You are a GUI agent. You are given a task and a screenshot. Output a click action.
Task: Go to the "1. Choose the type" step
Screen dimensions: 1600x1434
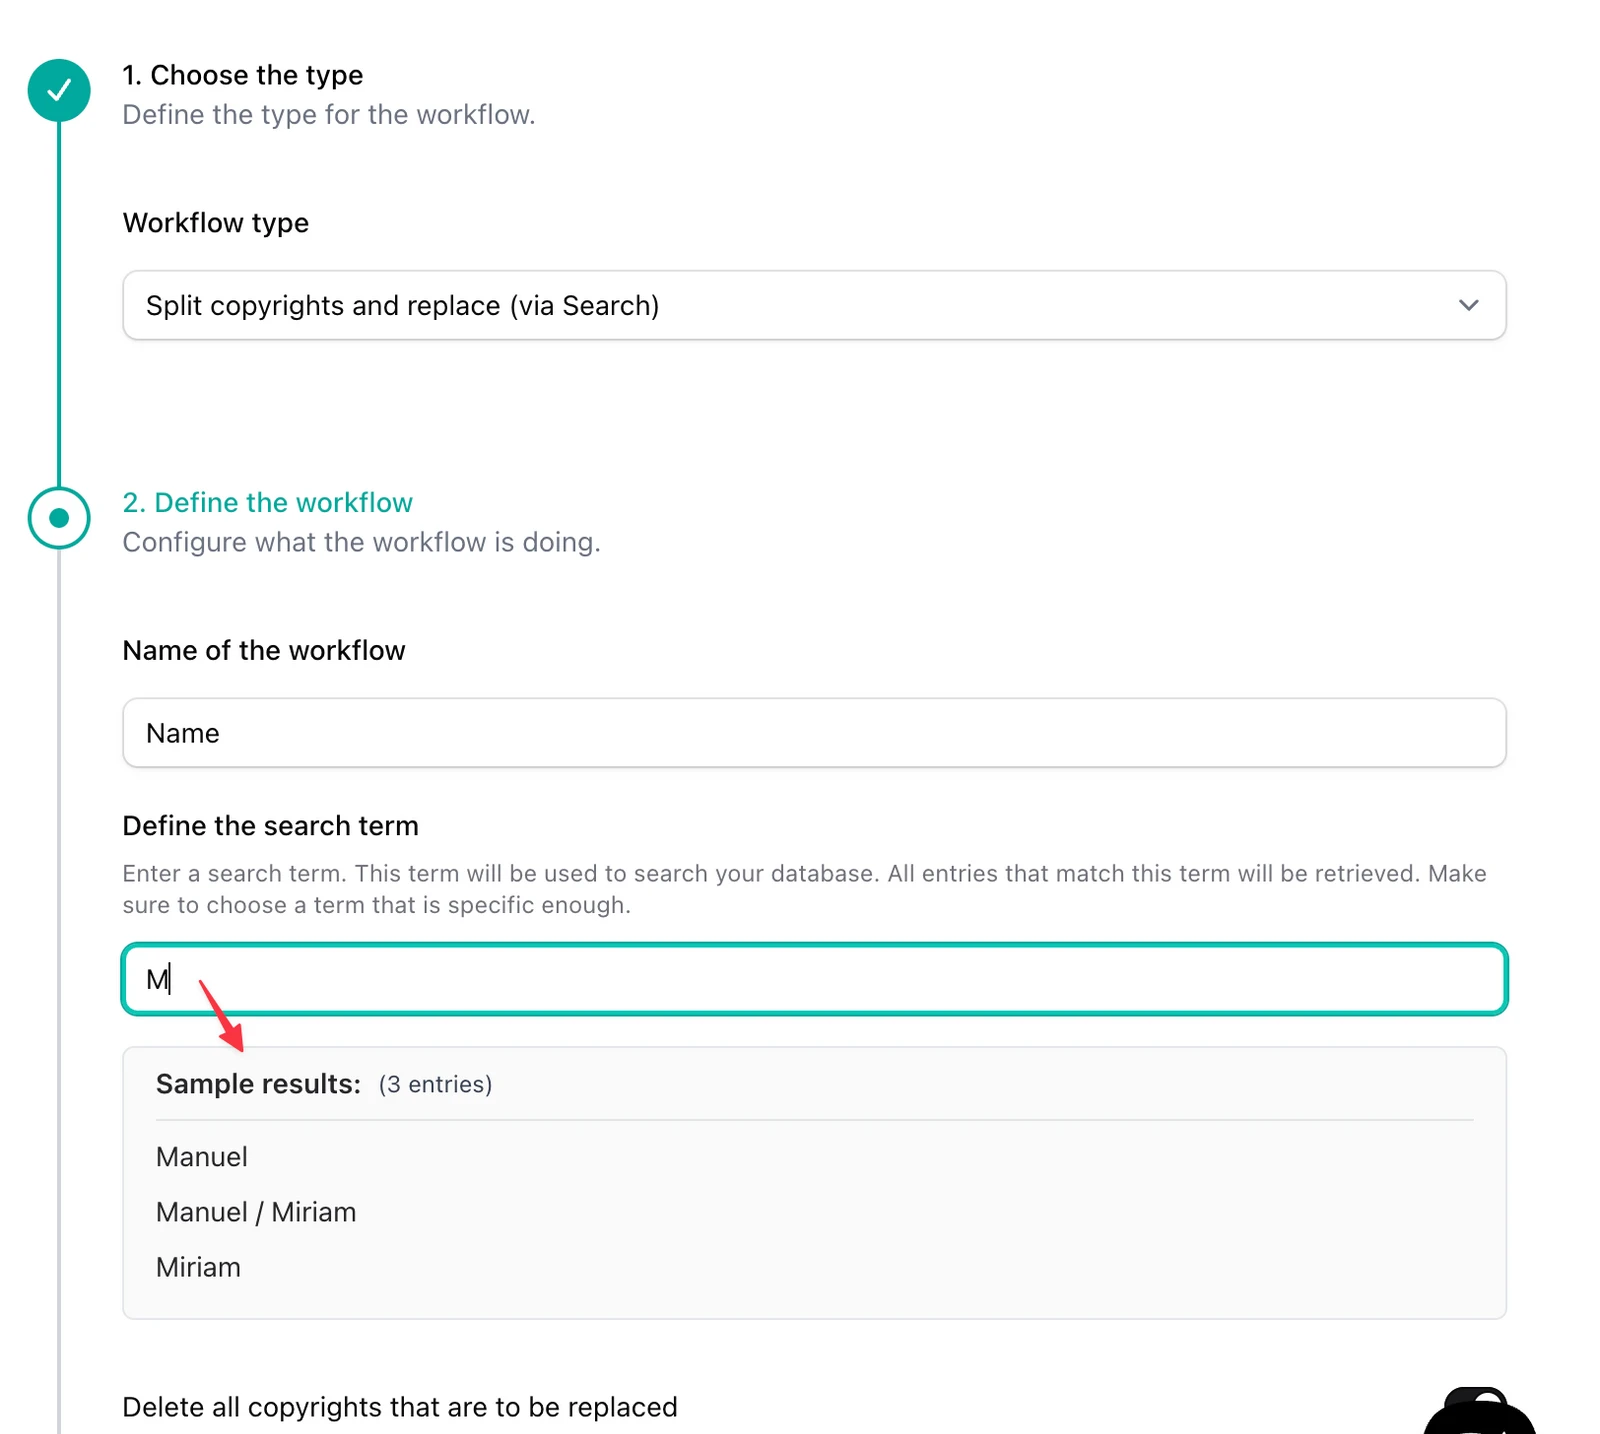pos(242,75)
